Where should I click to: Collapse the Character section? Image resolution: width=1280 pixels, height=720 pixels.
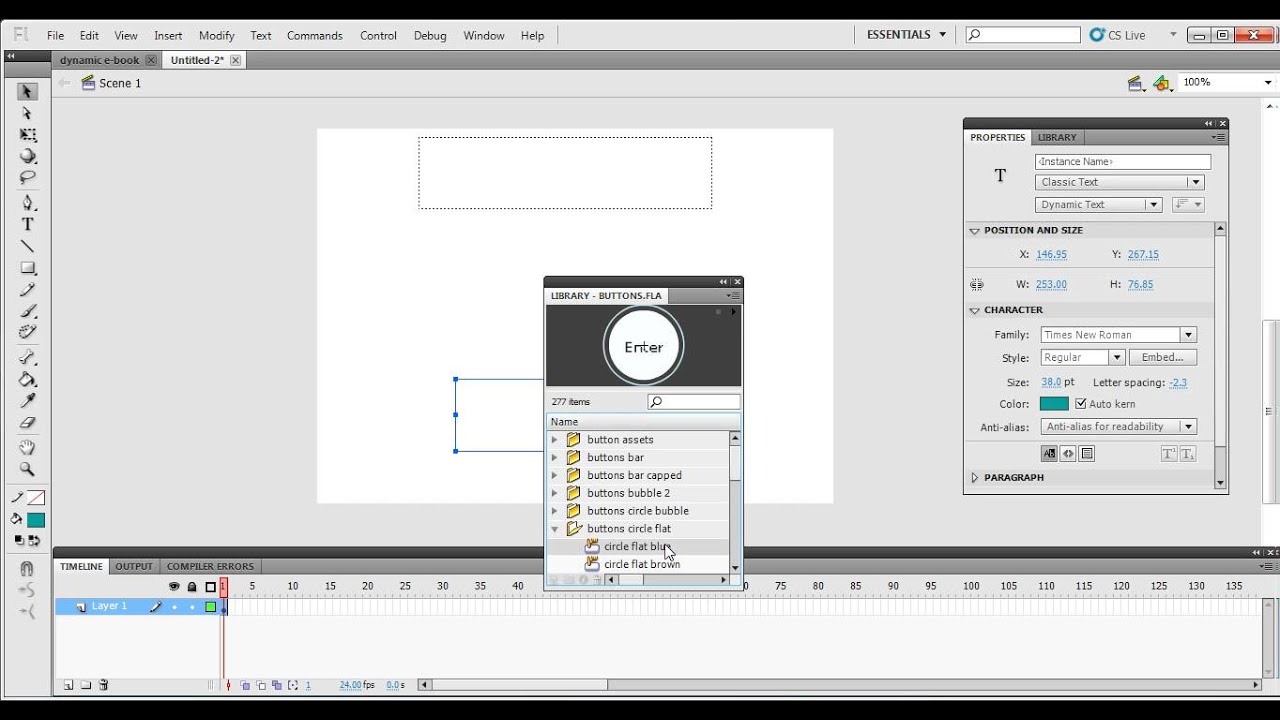pyautogui.click(x=975, y=310)
